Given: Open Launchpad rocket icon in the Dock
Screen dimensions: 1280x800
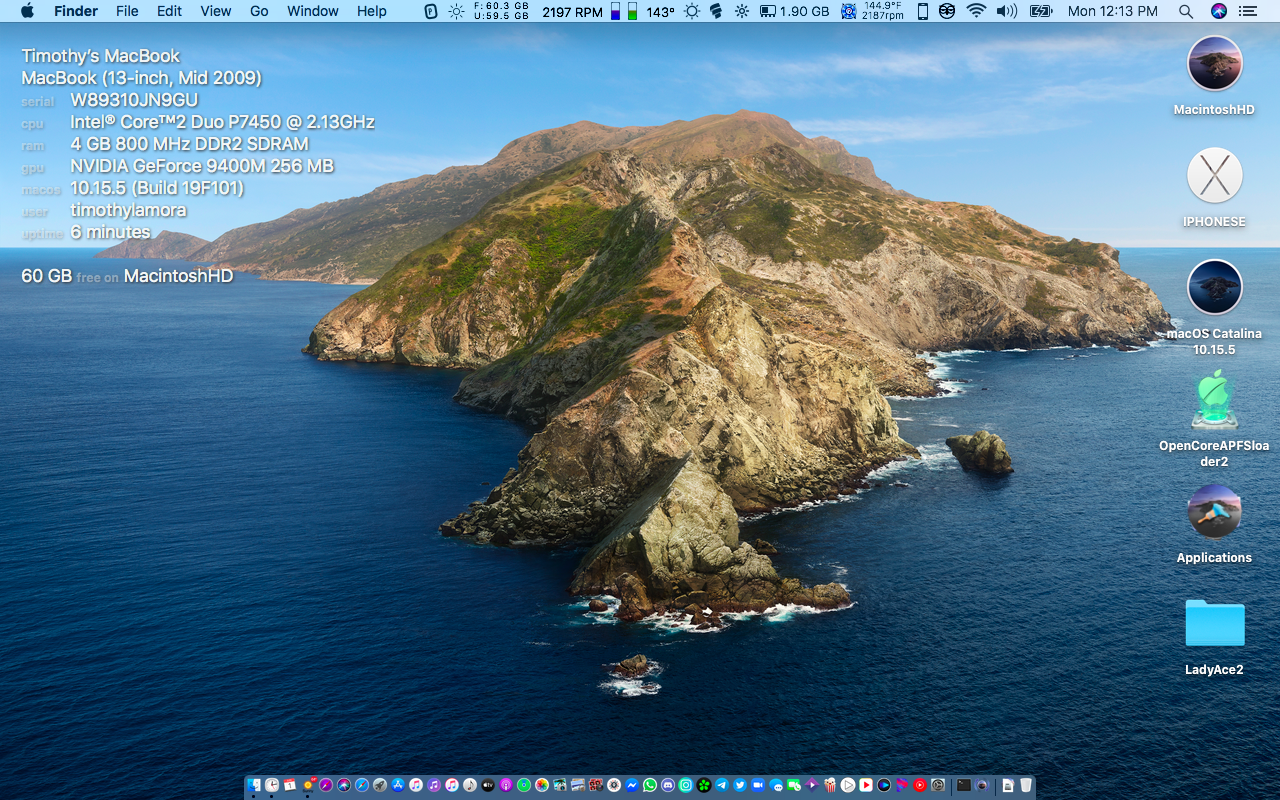Looking at the screenshot, I should [380, 785].
